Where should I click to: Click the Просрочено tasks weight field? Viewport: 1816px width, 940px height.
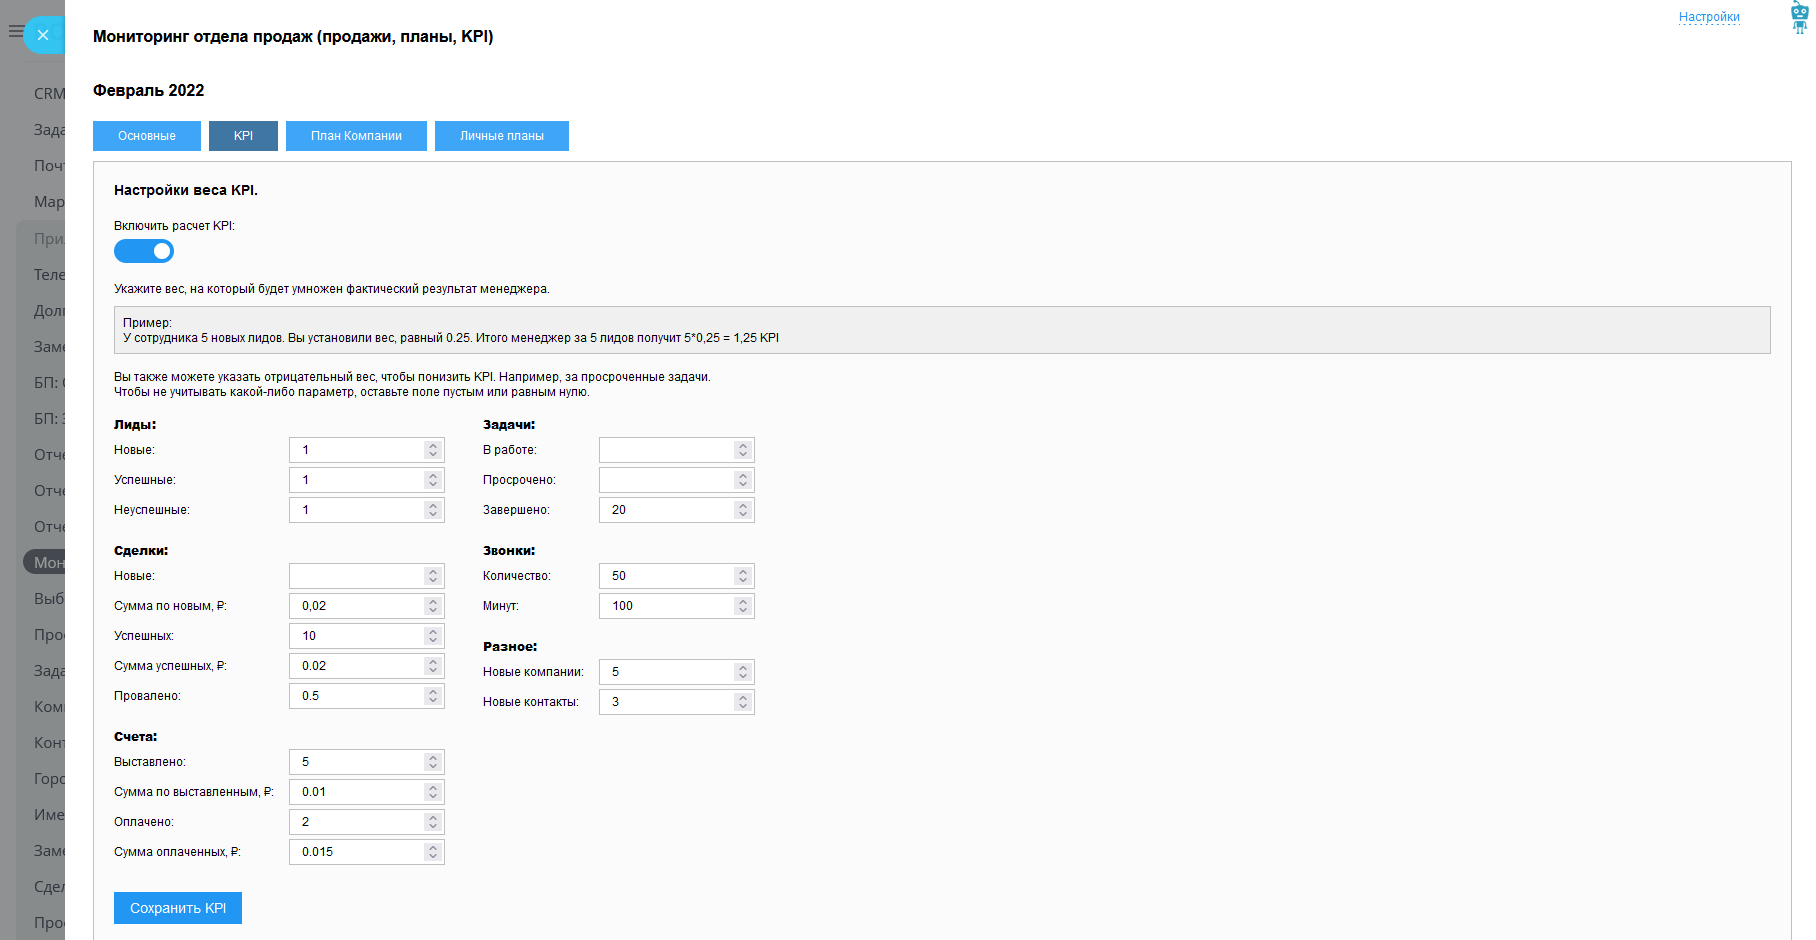(x=665, y=480)
